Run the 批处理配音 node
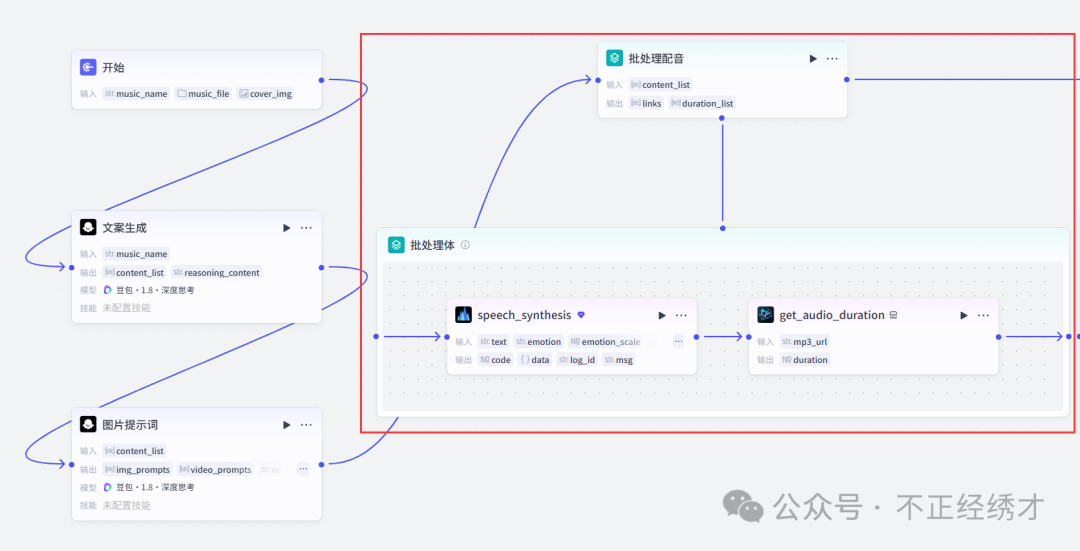The height and width of the screenshot is (551, 1080). pos(813,59)
